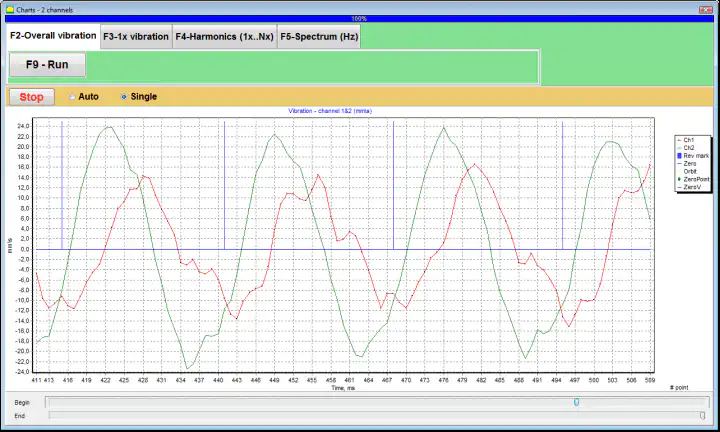Toggle ZeroPoint legend entry
The image size is (720, 432).
coord(693,179)
